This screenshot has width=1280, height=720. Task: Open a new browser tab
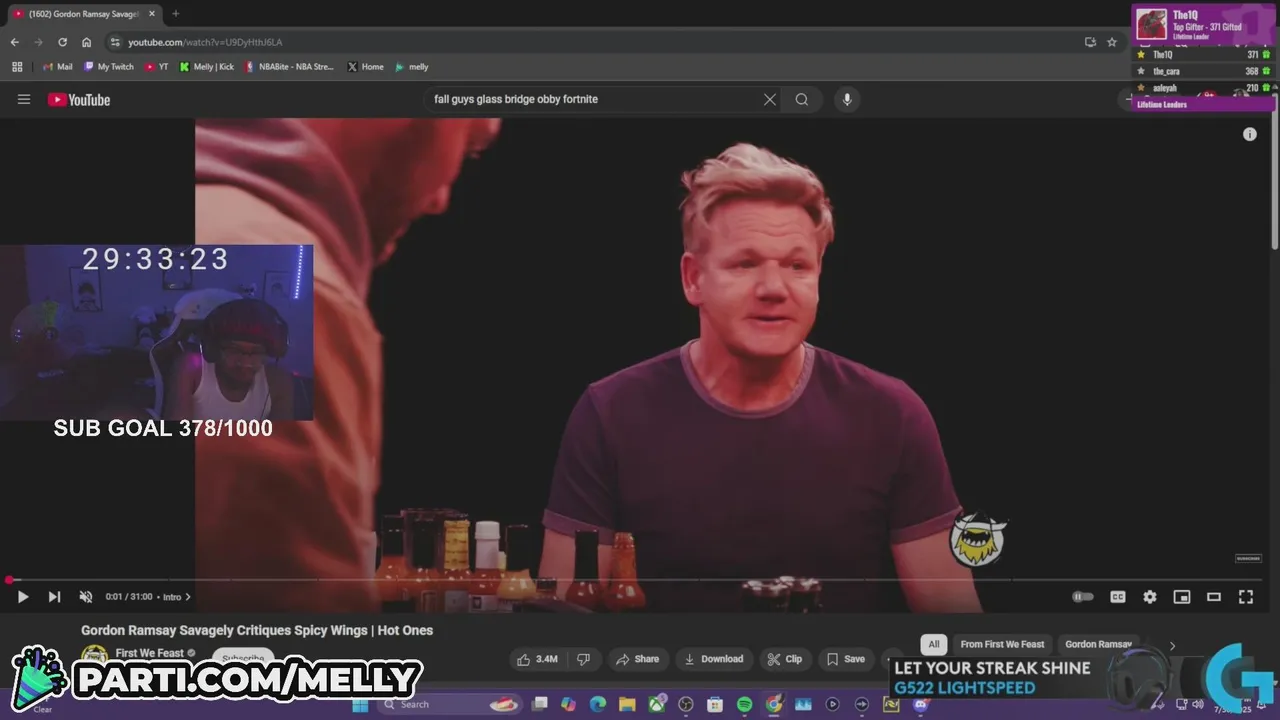(x=176, y=14)
